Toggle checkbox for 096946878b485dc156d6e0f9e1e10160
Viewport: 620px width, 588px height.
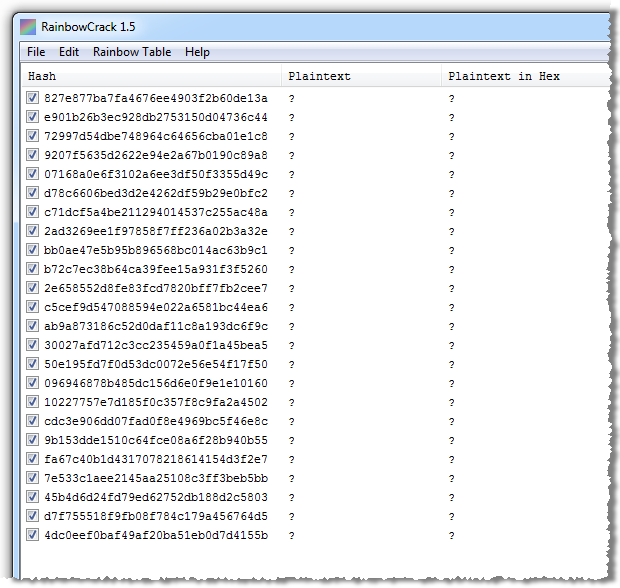click(32, 382)
